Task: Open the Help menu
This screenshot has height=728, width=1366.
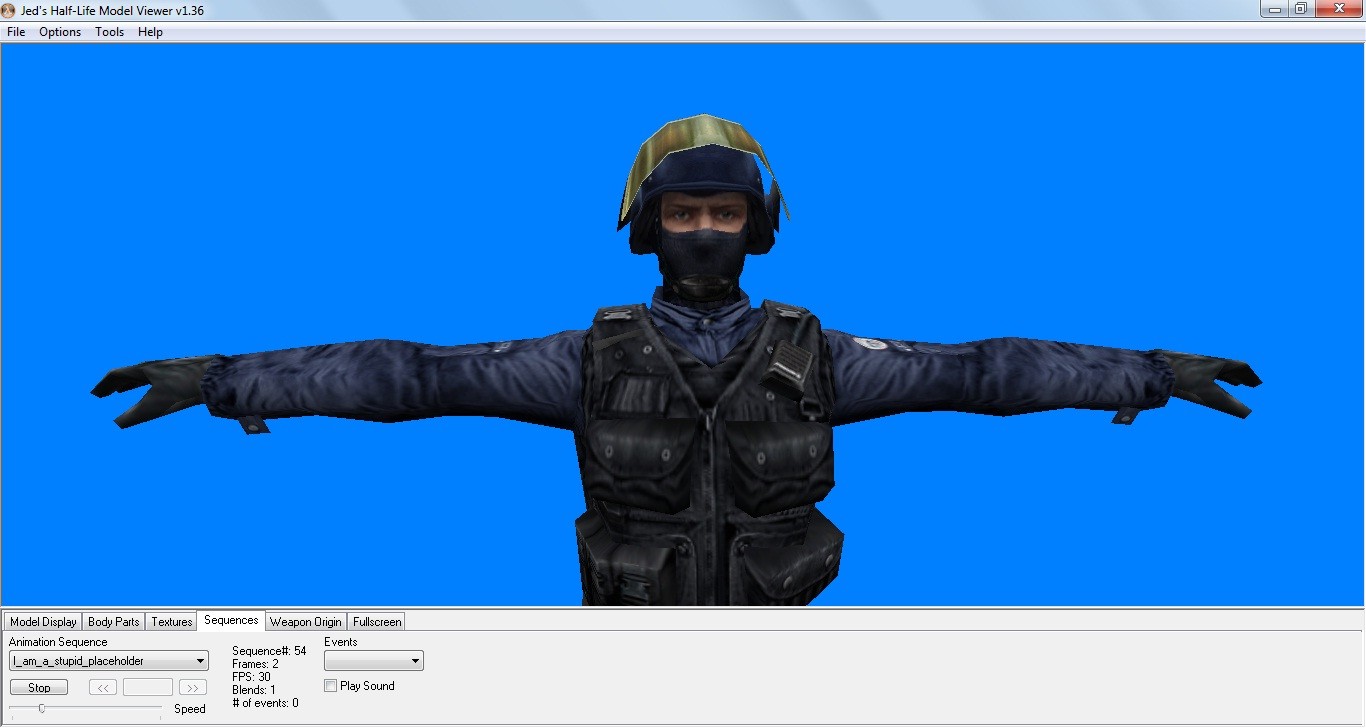Action: point(150,32)
